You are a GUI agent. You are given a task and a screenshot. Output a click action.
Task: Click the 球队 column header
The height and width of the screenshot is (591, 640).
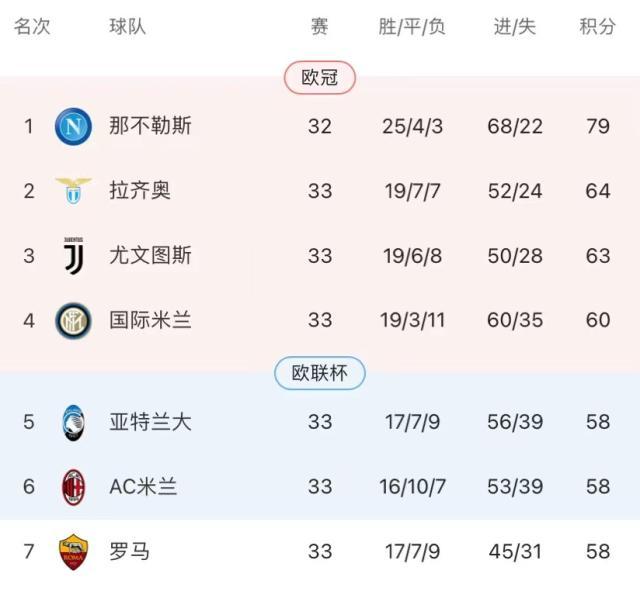(x=128, y=27)
